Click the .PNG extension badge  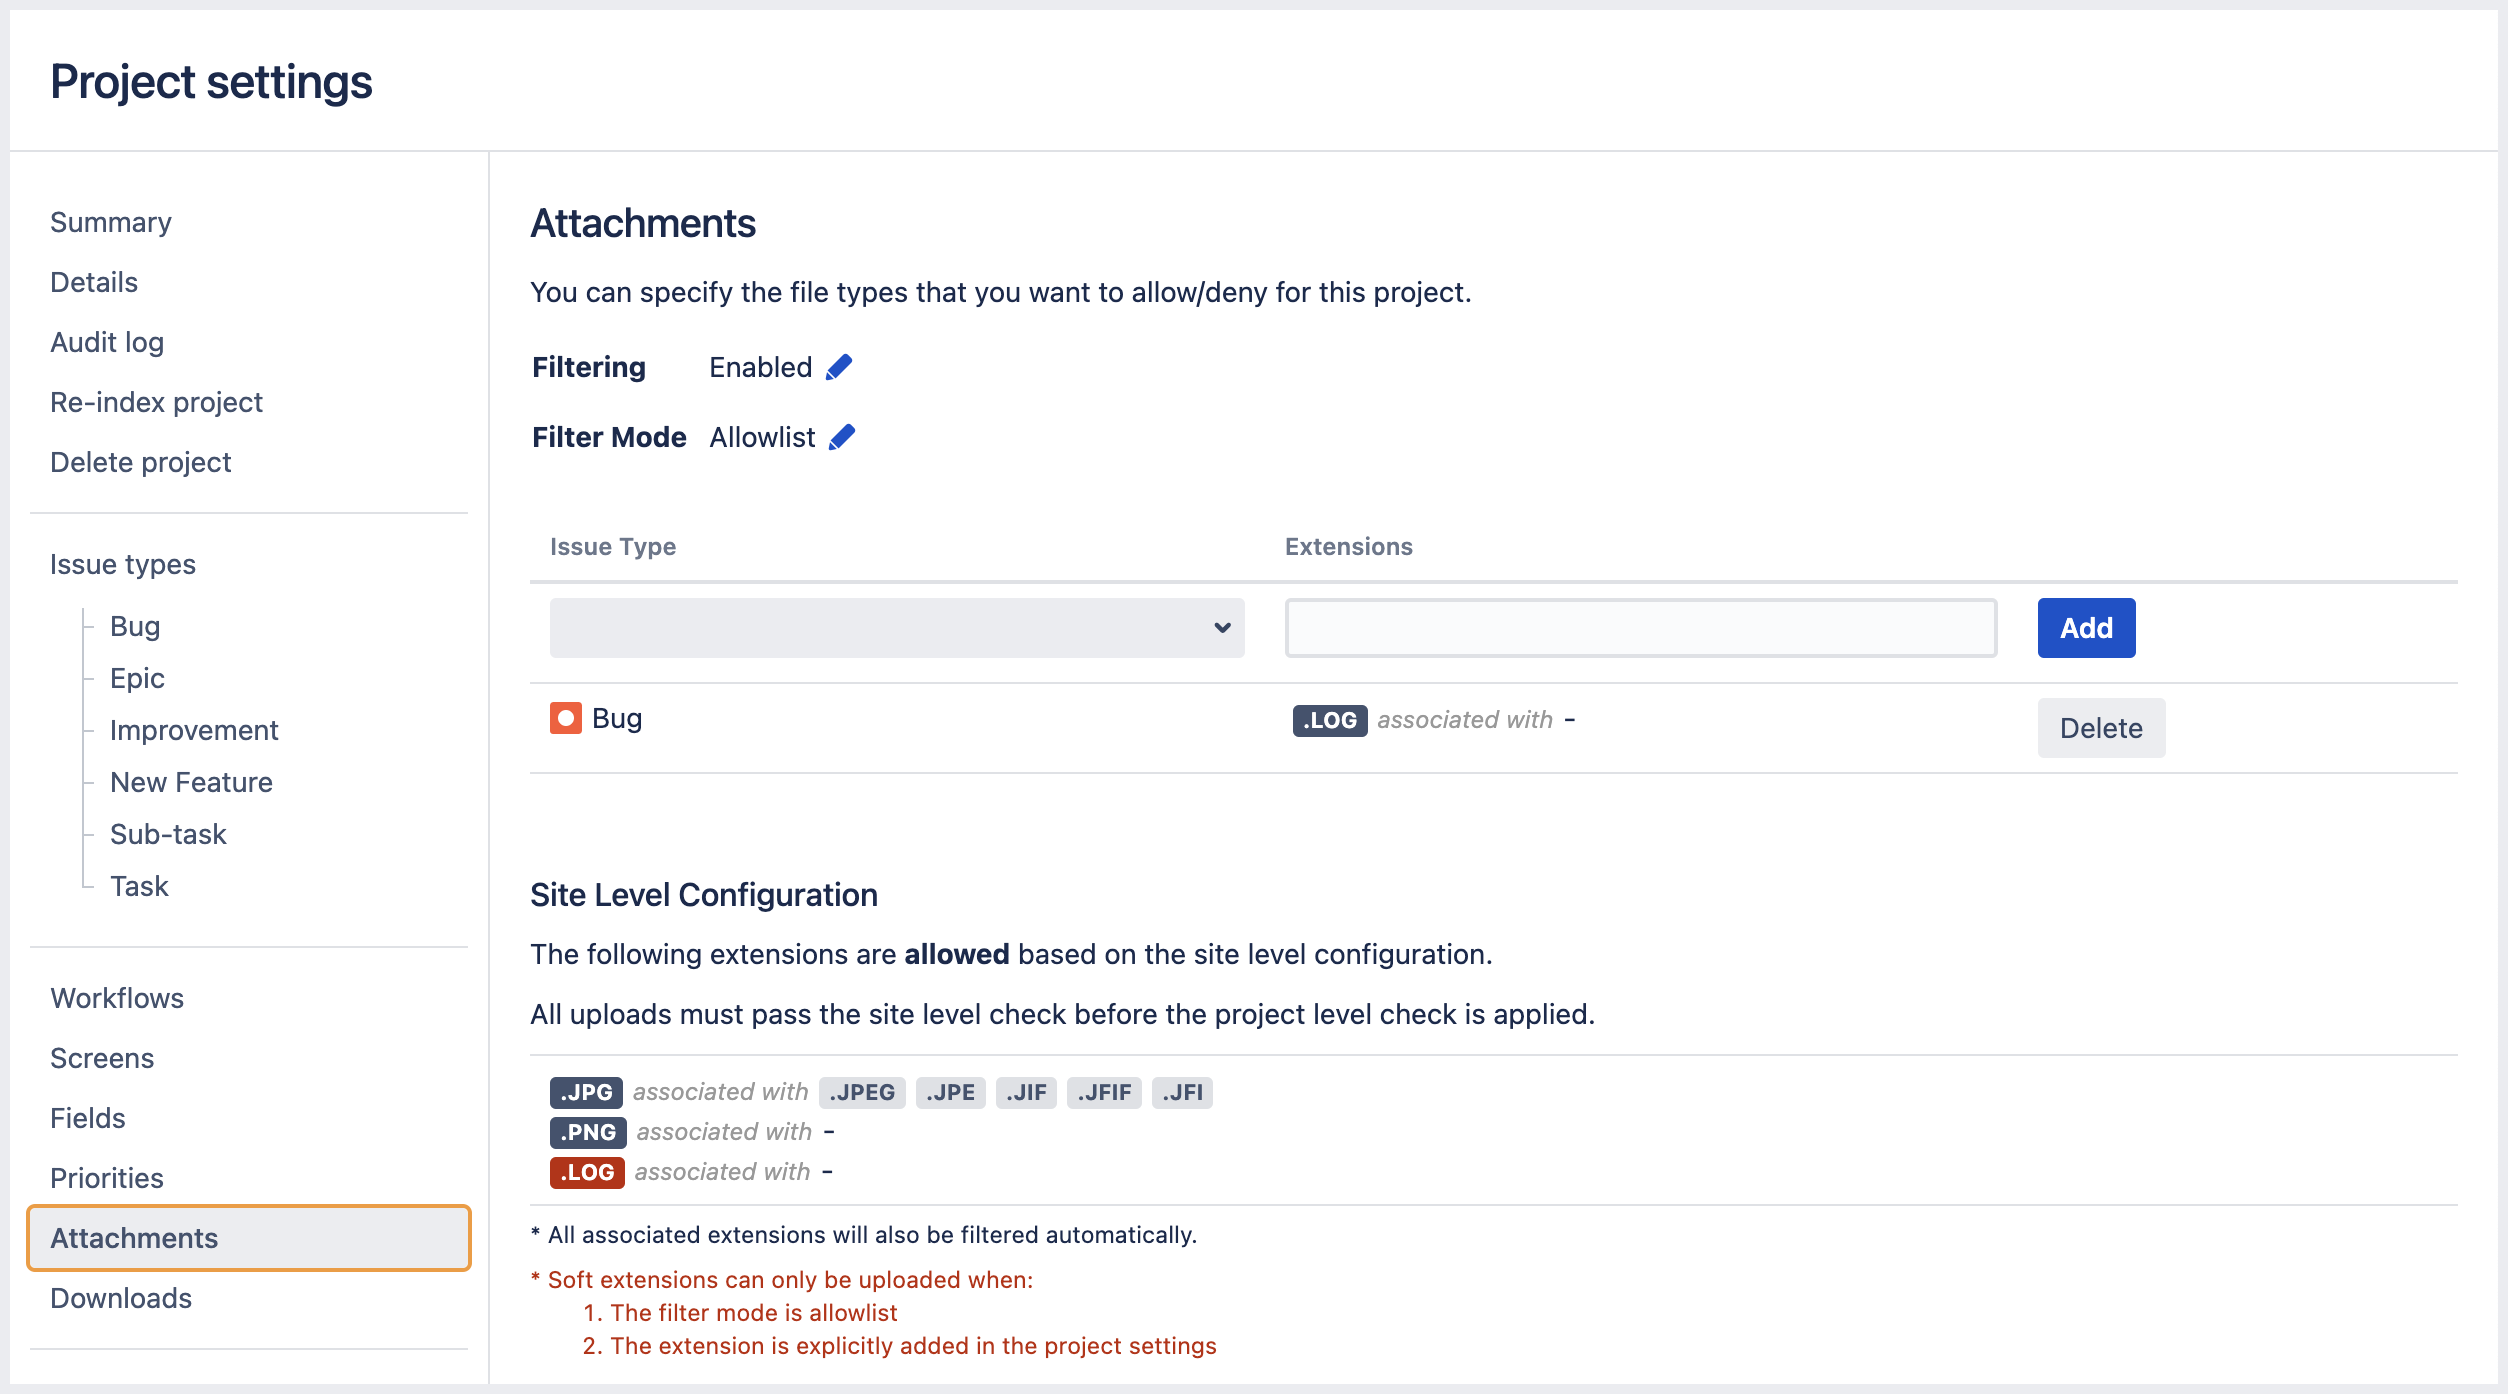[x=586, y=1132]
